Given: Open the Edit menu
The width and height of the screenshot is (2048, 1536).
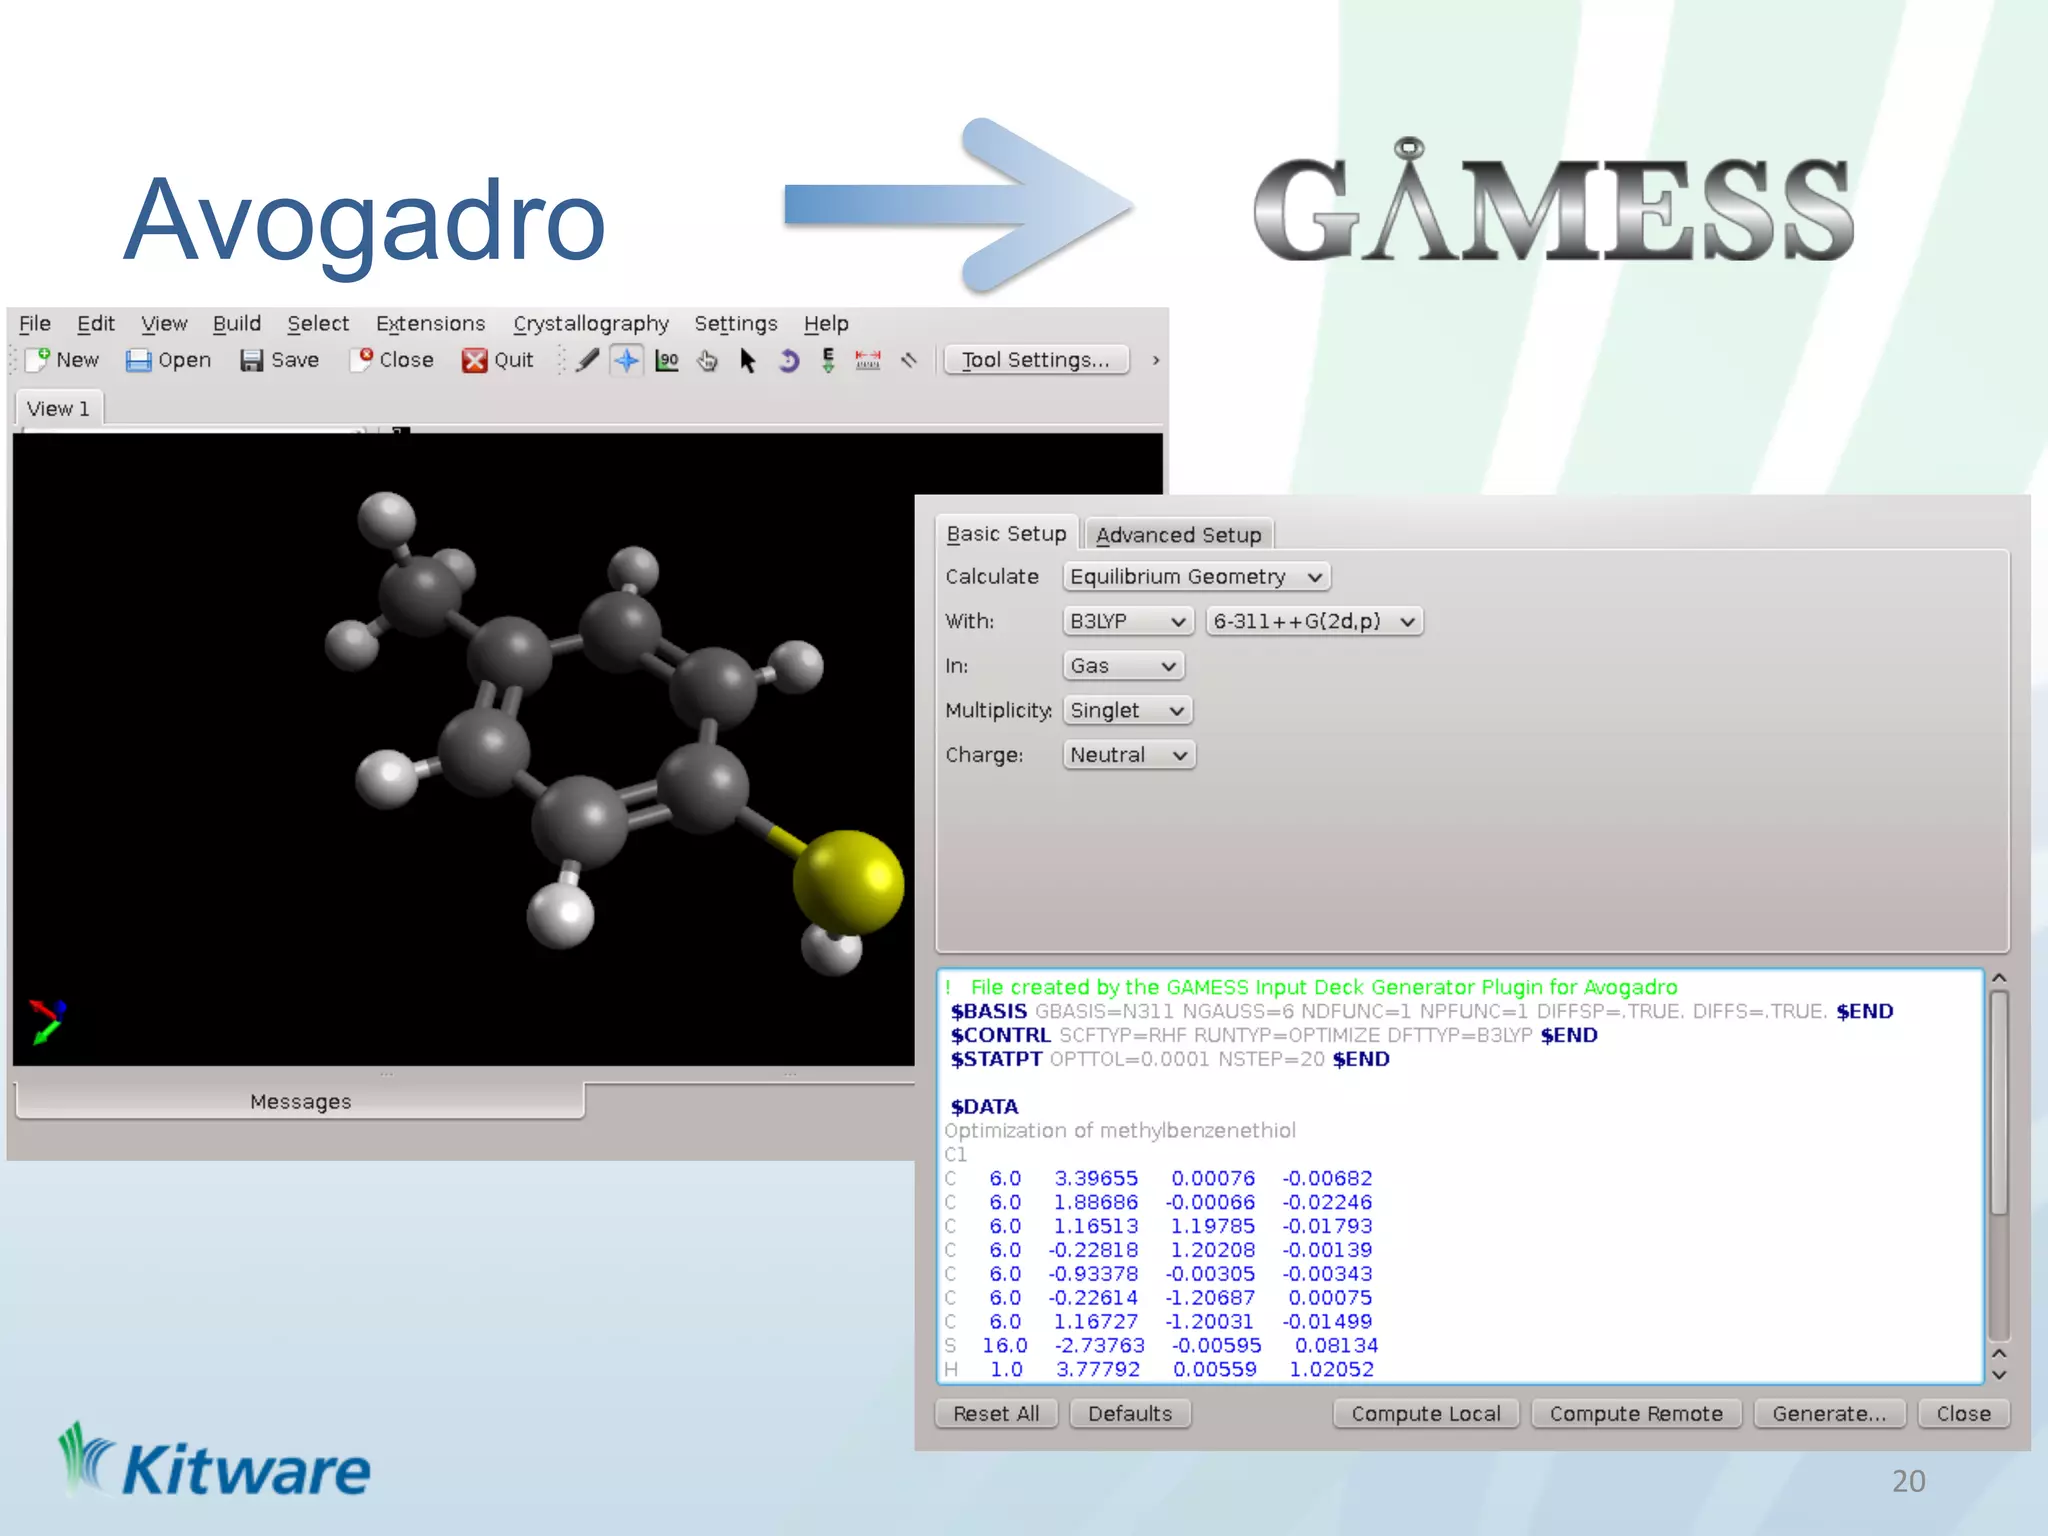Looking at the screenshot, I should (96, 324).
